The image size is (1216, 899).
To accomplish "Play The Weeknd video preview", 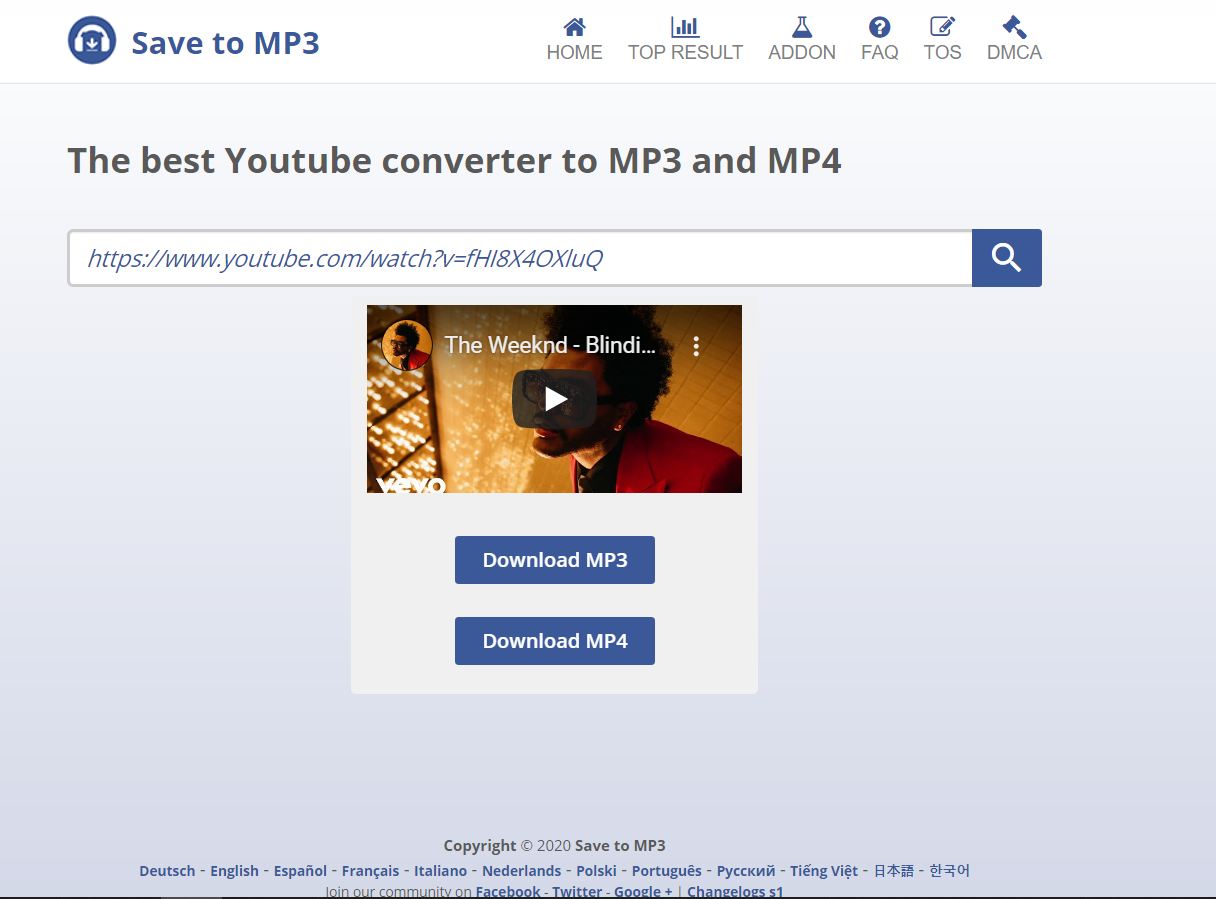I will pyautogui.click(x=555, y=400).
